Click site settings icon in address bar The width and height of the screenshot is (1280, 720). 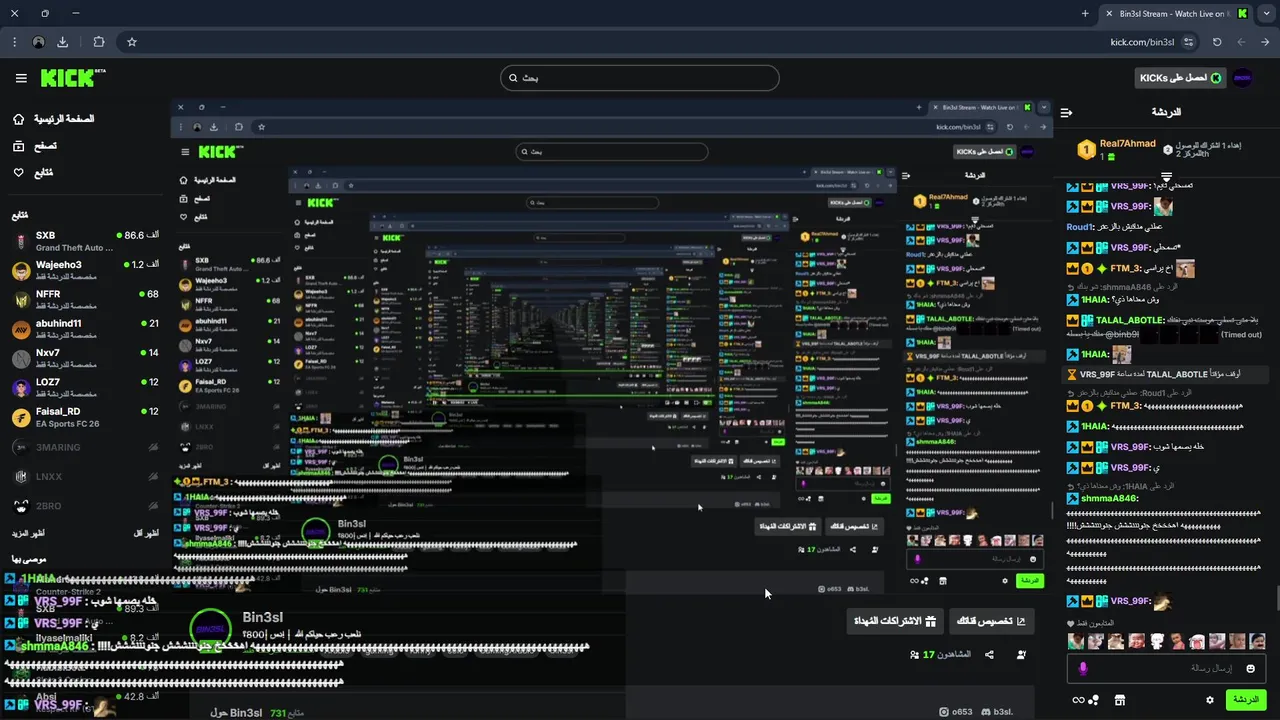tap(1188, 42)
